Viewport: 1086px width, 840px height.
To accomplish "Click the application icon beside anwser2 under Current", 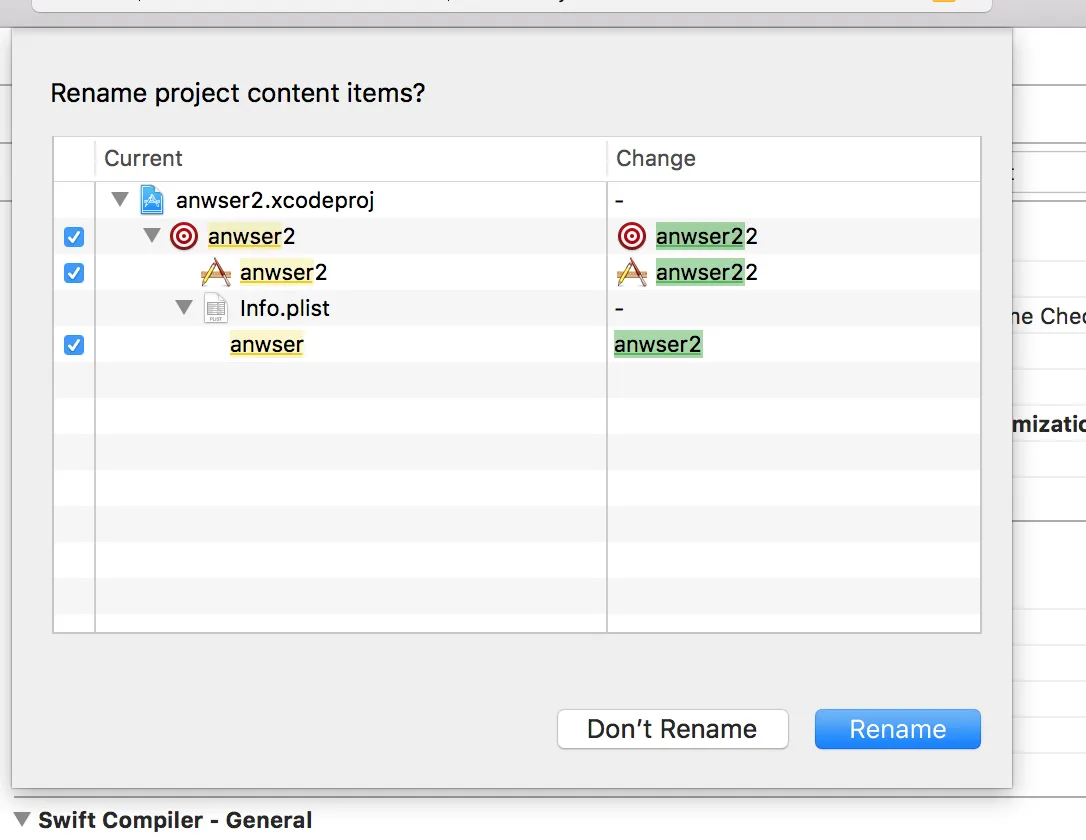I will pyautogui.click(x=216, y=272).
